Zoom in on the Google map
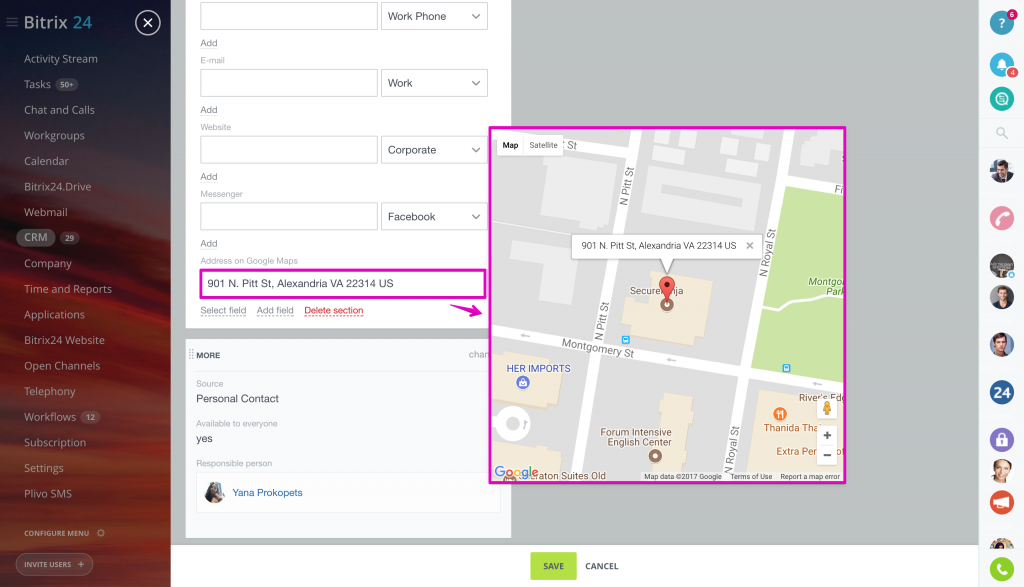Image resolution: width=1024 pixels, height=587 pixels. click(827, 436)
